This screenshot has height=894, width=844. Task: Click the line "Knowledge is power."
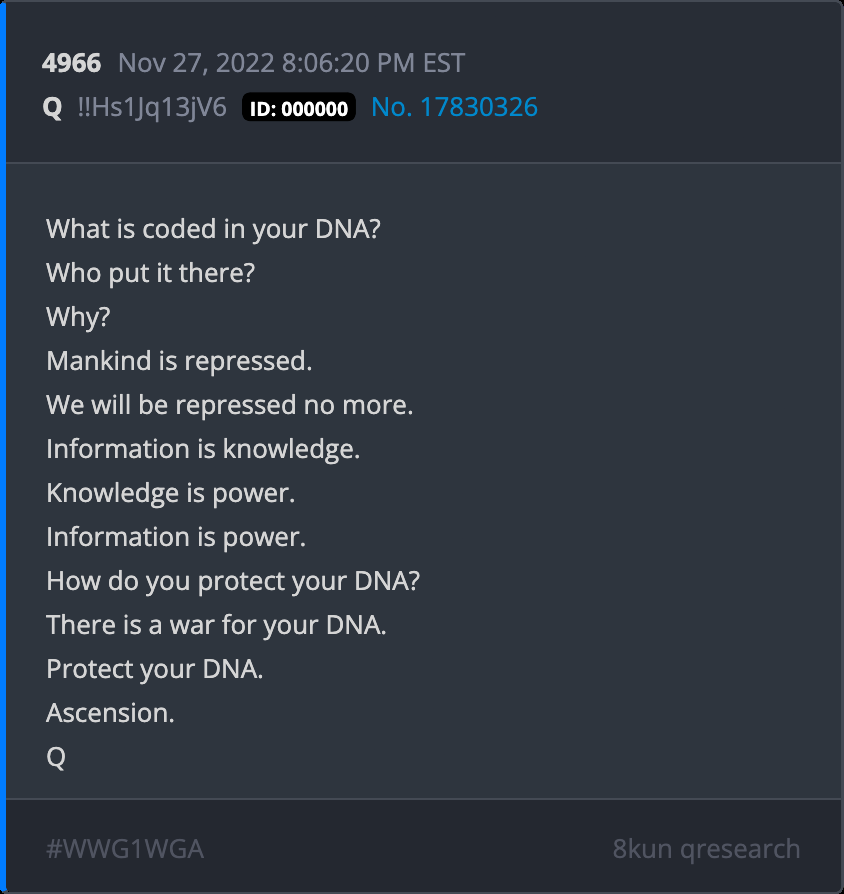pyautogui.click(x=170, y=492)
